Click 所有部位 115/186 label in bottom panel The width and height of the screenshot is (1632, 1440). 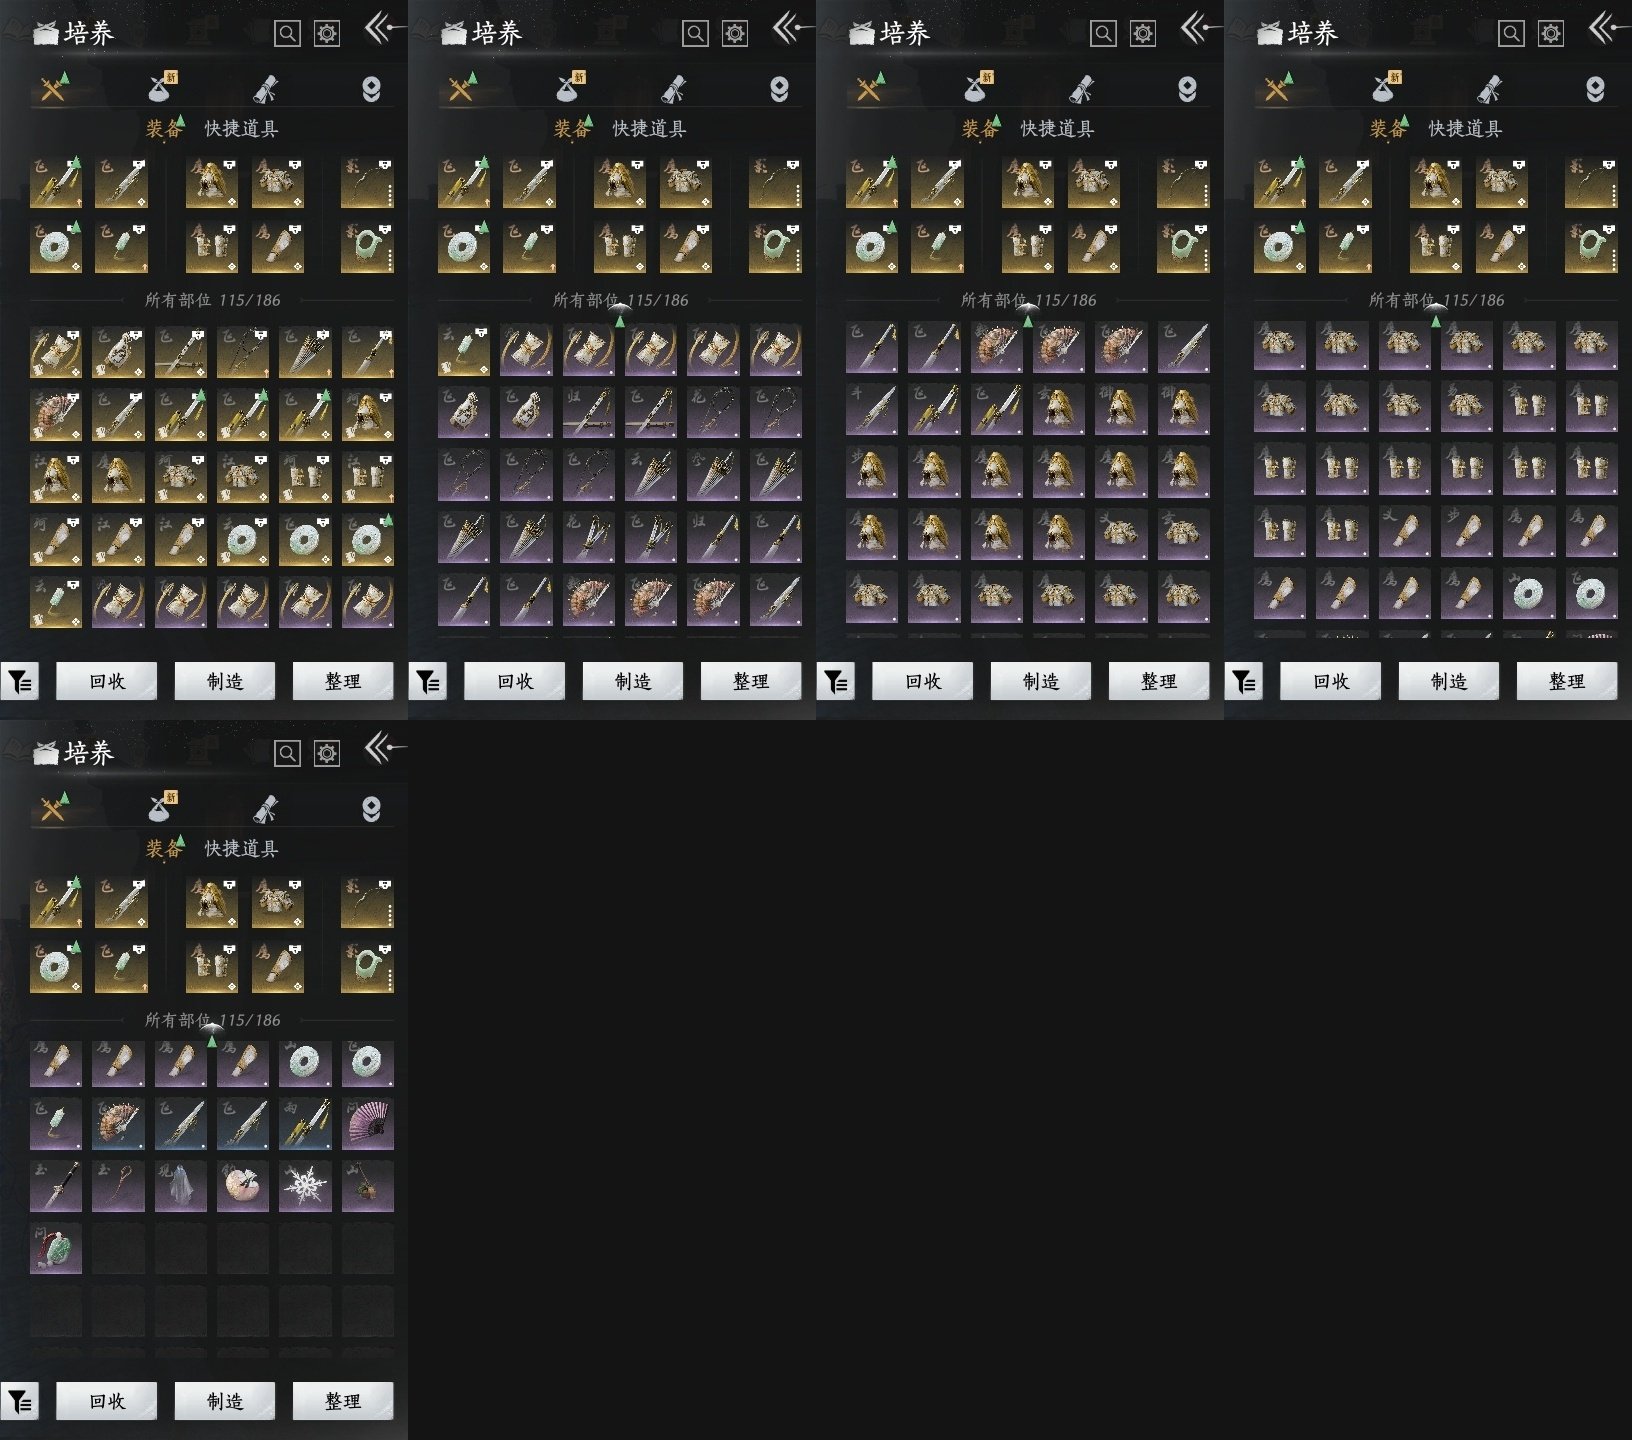tap(212, 1020)
